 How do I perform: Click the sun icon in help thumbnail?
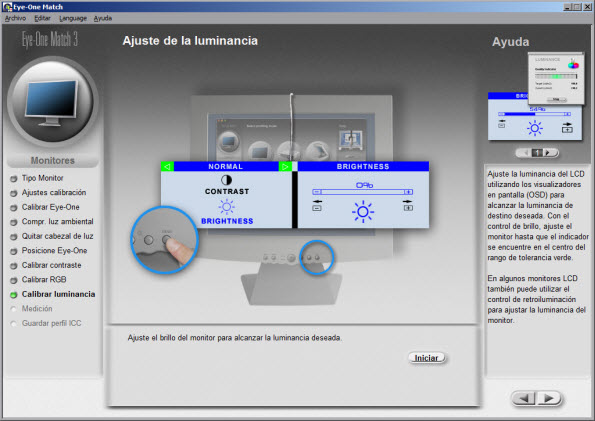coord(535,128)
